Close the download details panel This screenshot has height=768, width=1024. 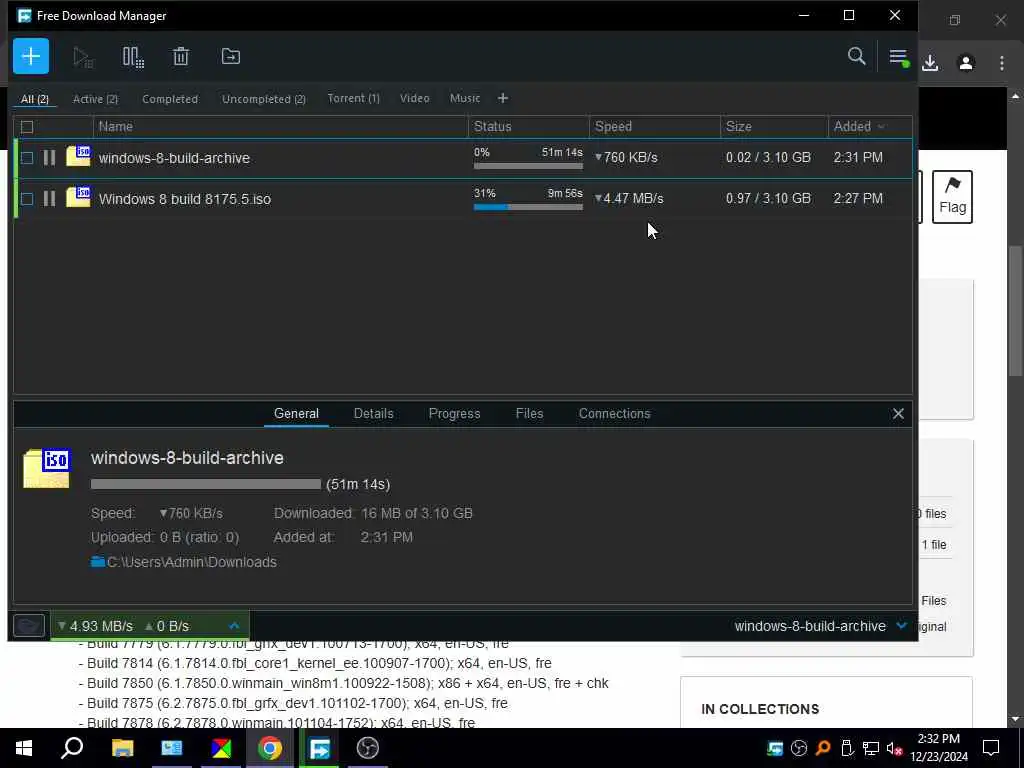[x=898, y=413]
